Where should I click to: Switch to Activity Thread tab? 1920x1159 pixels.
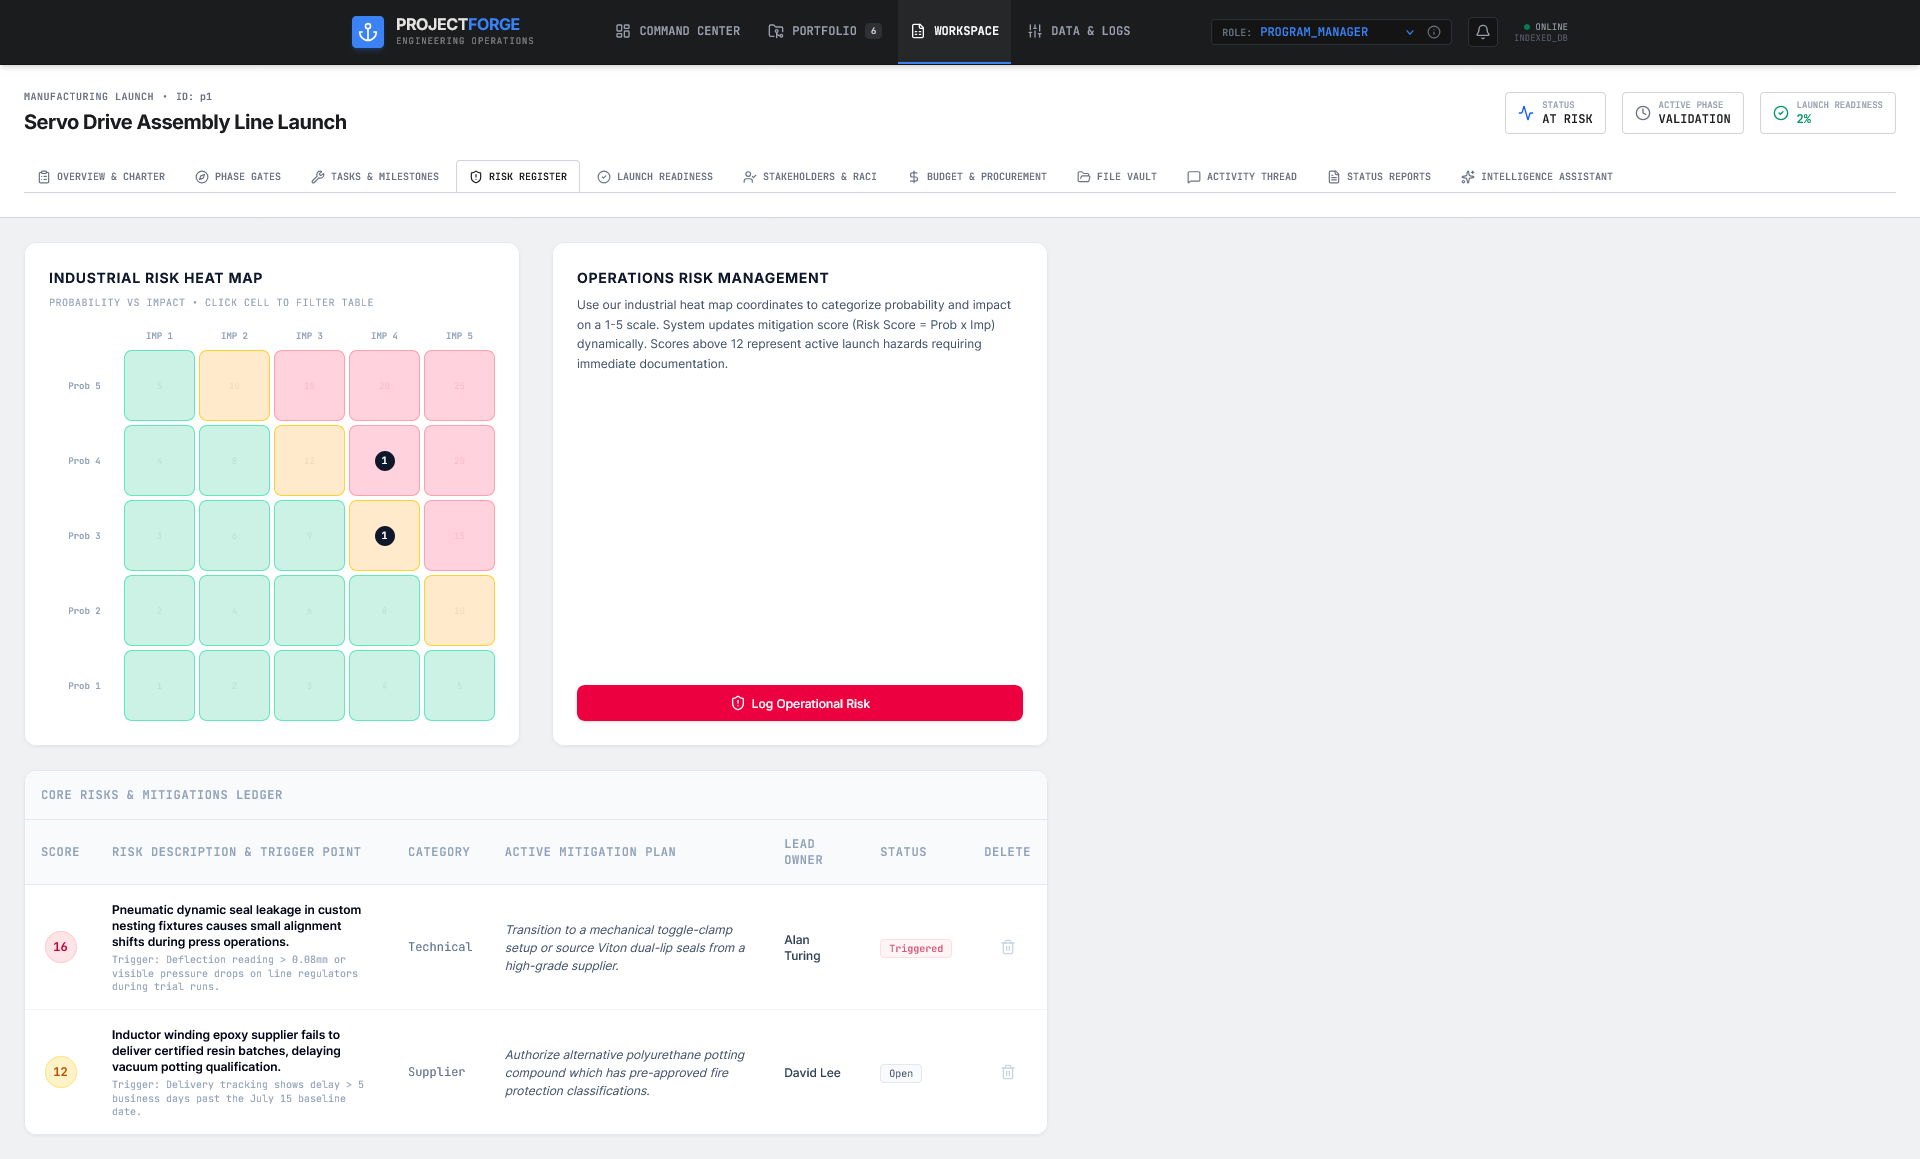(x=1242, y=177)
